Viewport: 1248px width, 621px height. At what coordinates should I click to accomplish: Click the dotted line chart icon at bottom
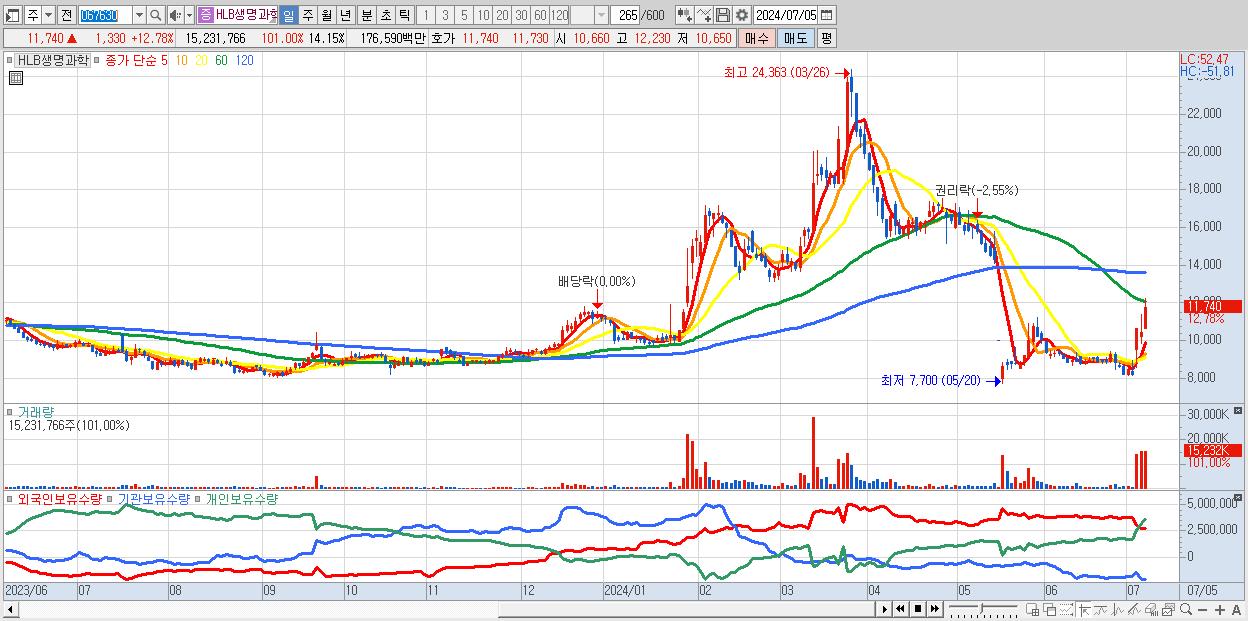pyautogui.click(x=1066, y=609)
